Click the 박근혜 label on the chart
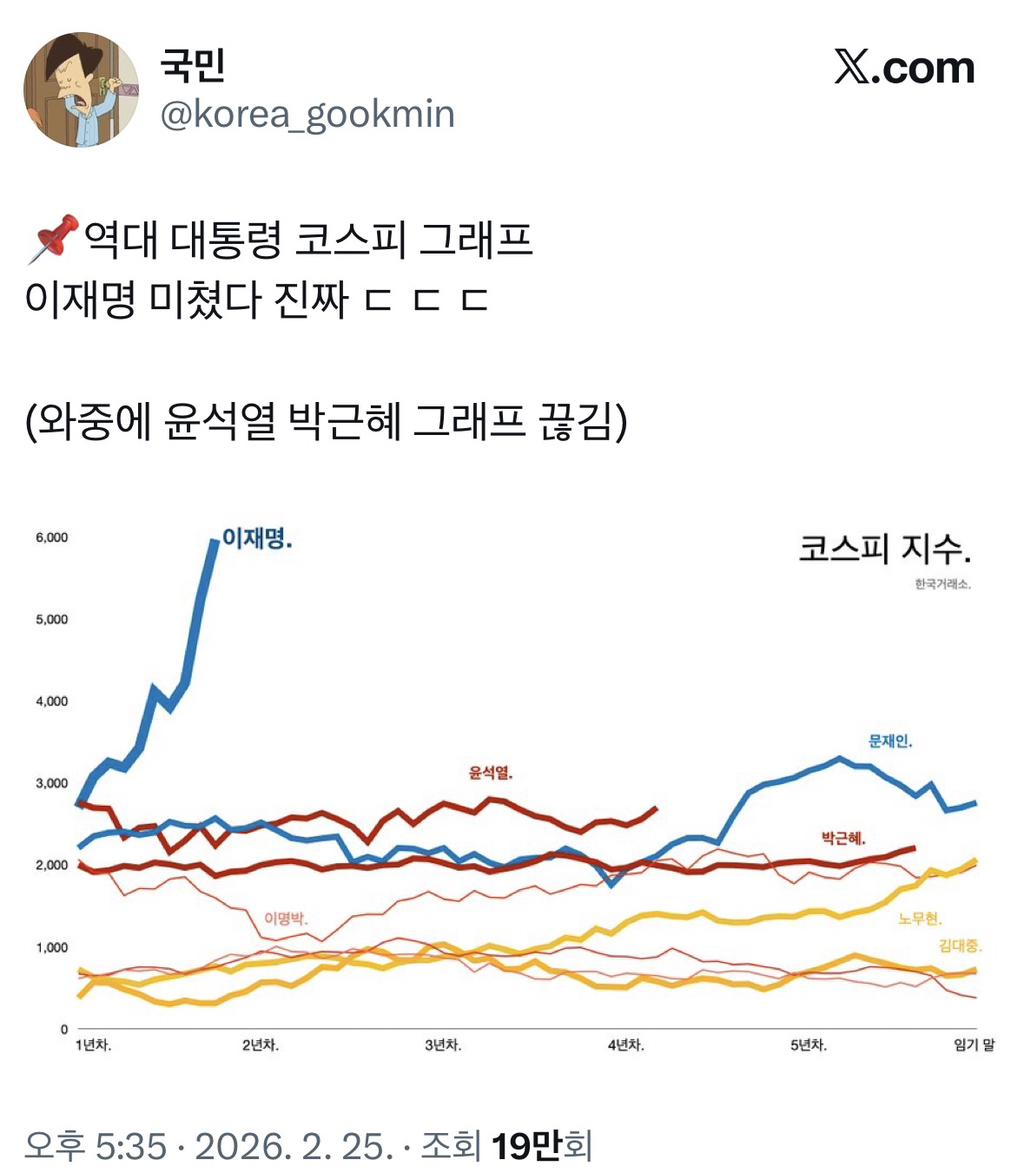Viewport: 1024px width, 1173px height. coord(842,837)
